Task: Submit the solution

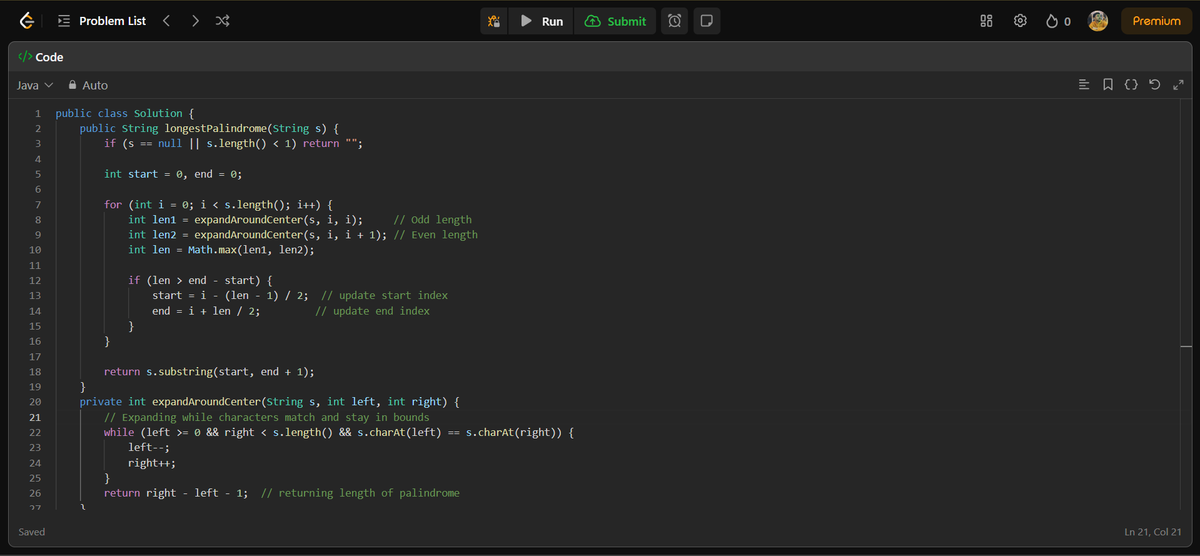Action: coord(615,21)
